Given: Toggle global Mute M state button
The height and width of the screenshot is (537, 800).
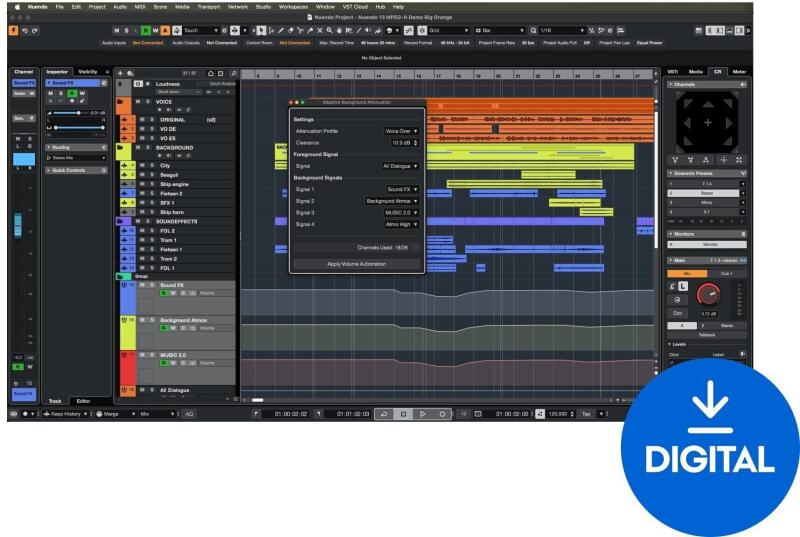Looking at the screenshot, I should [117, 31].
